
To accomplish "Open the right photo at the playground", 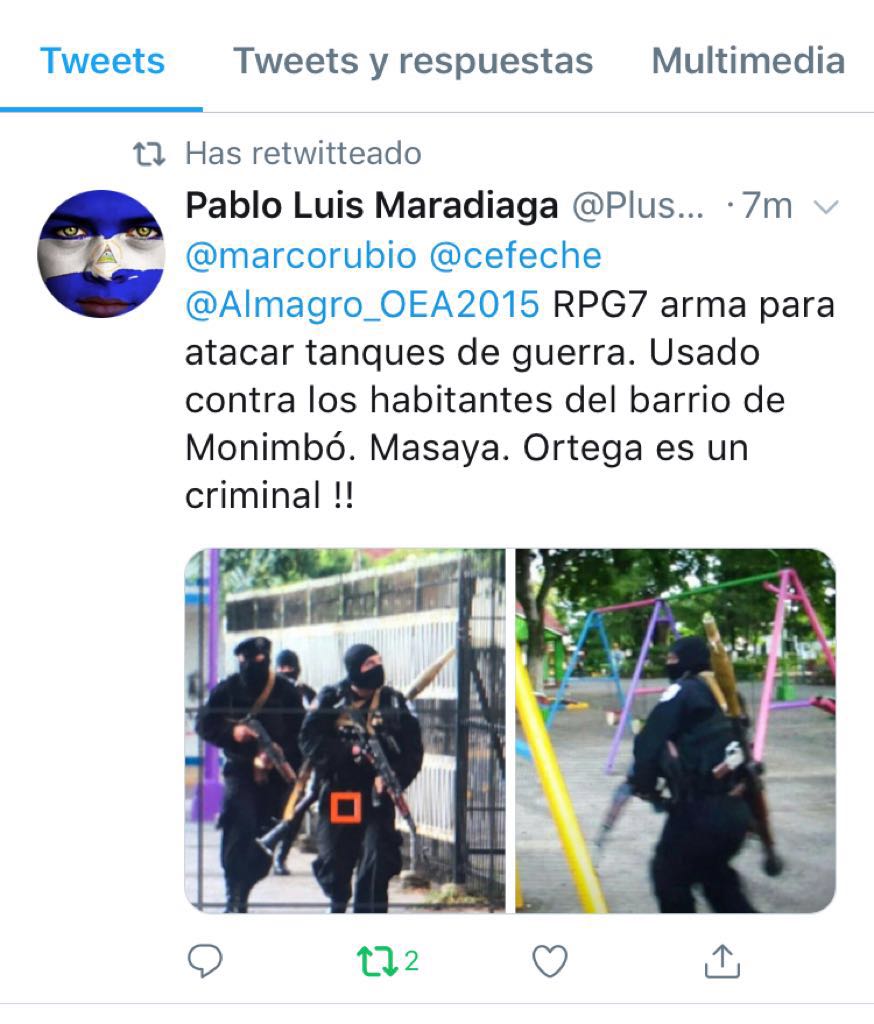I will (x=675, y=730).
